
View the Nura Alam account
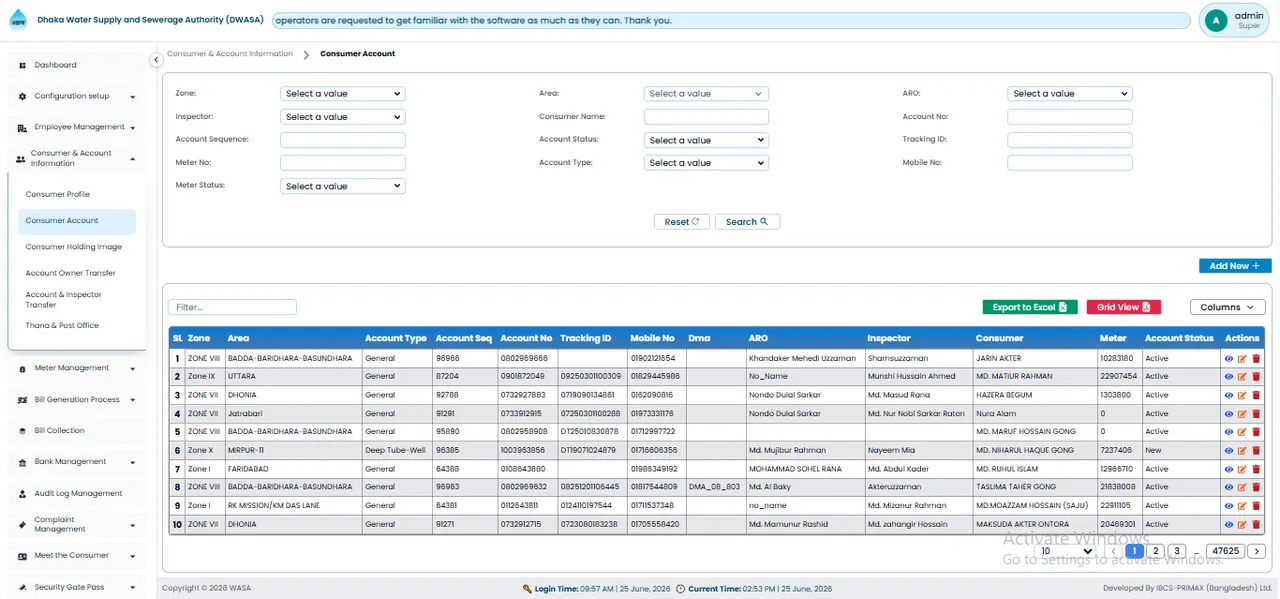1229,413
